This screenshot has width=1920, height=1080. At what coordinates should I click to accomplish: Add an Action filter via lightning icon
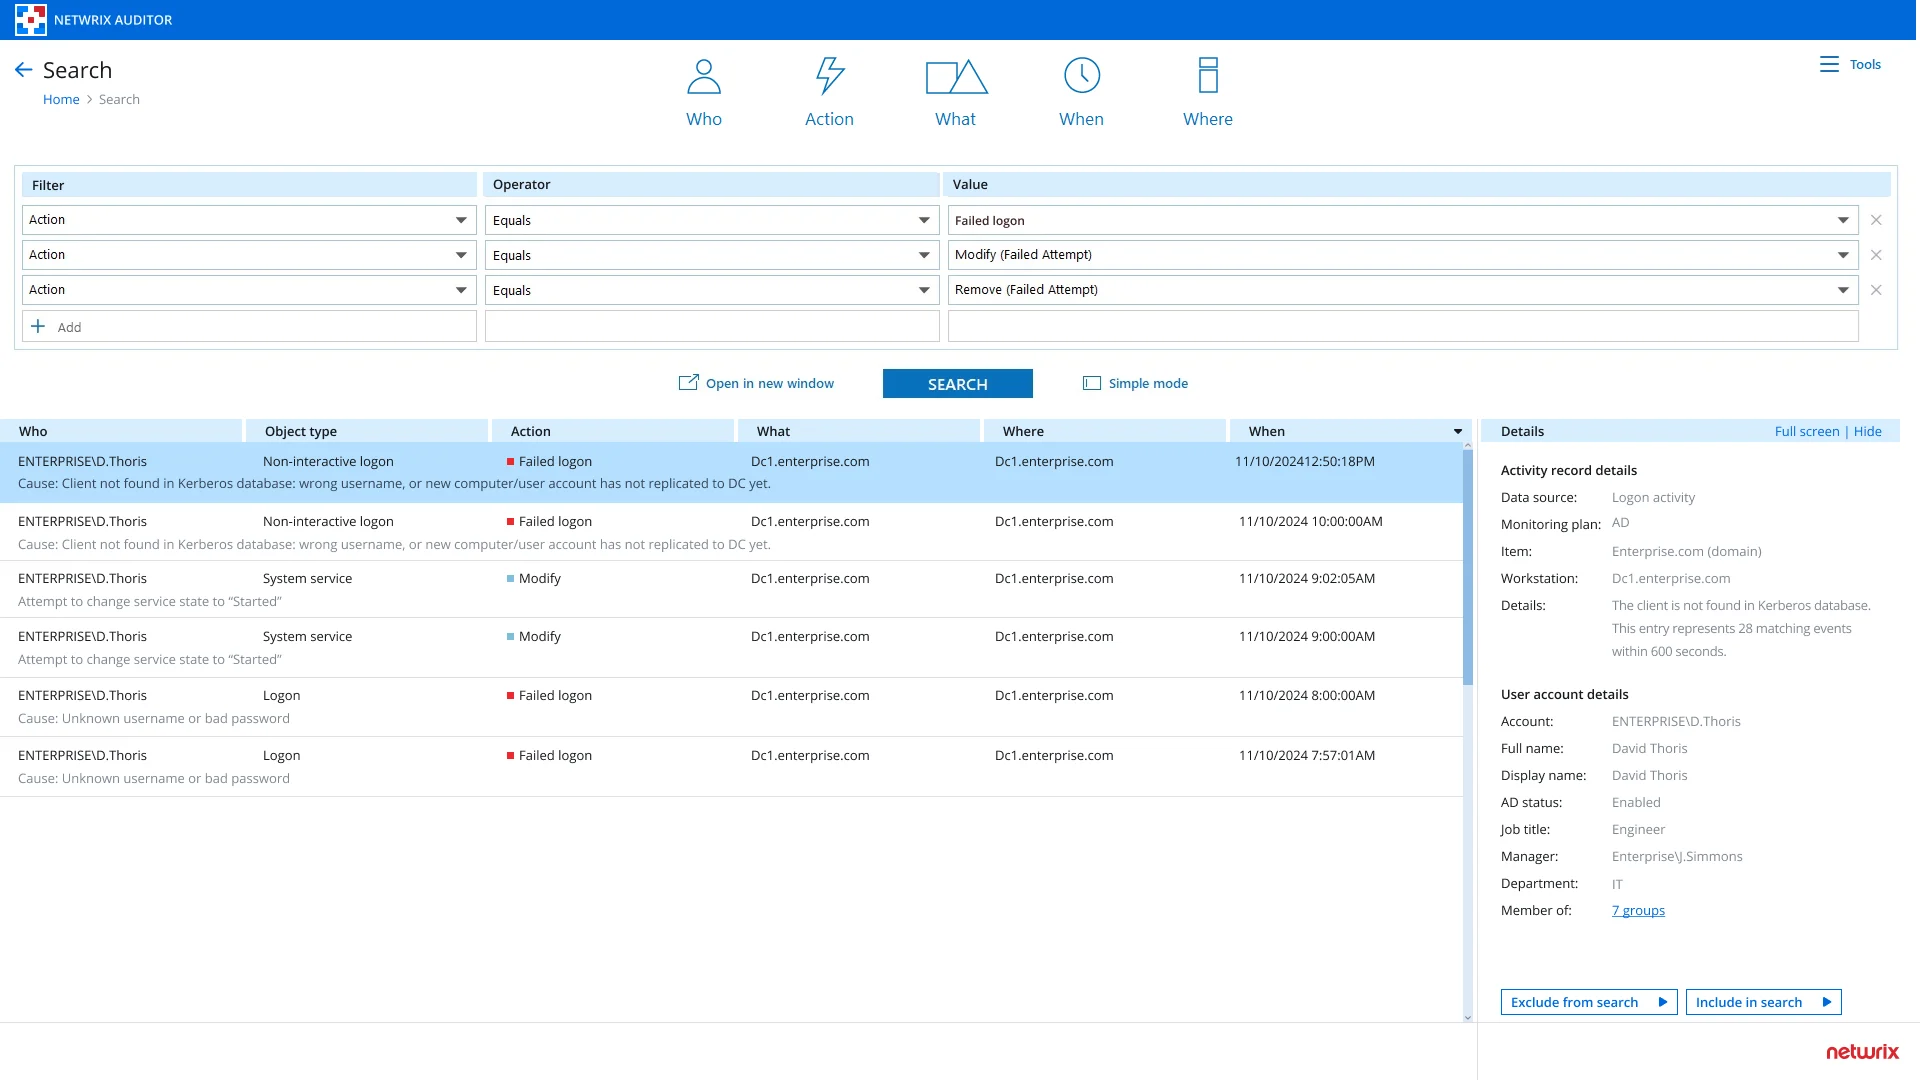(830, 76)
